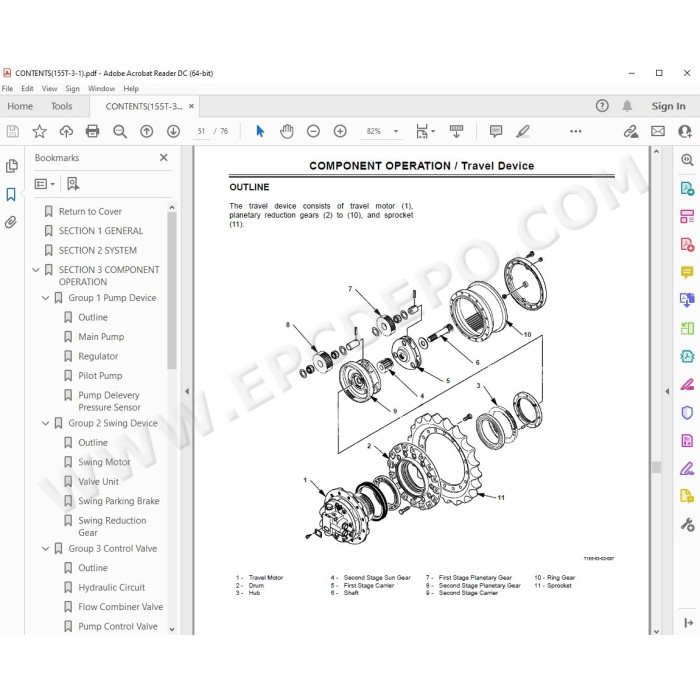This screenshot has width=700, height=700.
Task: Switch to the Tools tab
Action: (61, 106)
